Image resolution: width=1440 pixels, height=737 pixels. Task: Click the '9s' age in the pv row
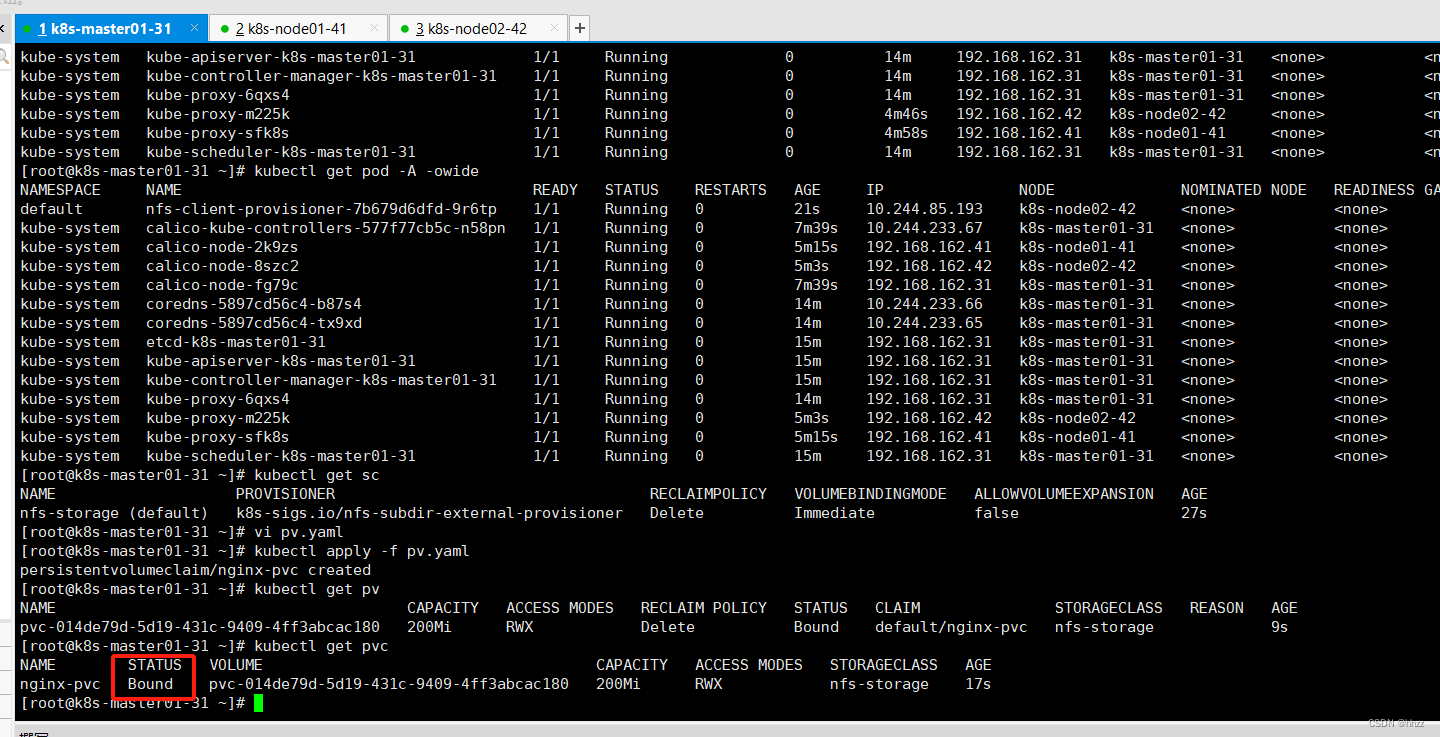(1280, 627)
